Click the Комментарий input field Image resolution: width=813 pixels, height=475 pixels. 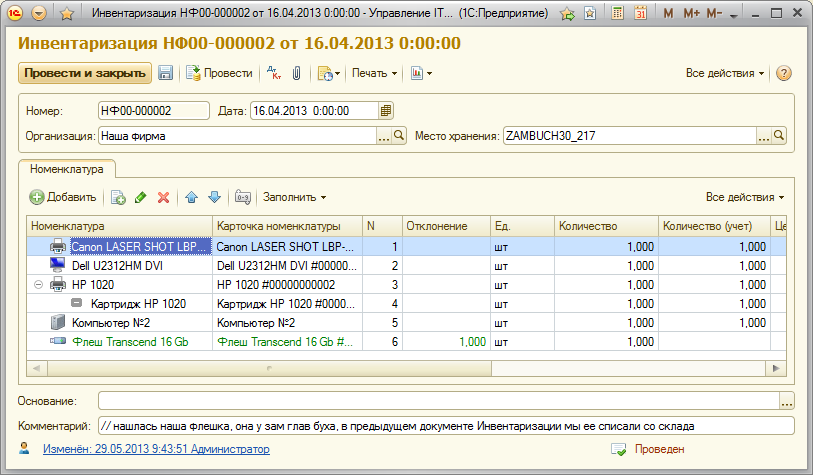446,426
